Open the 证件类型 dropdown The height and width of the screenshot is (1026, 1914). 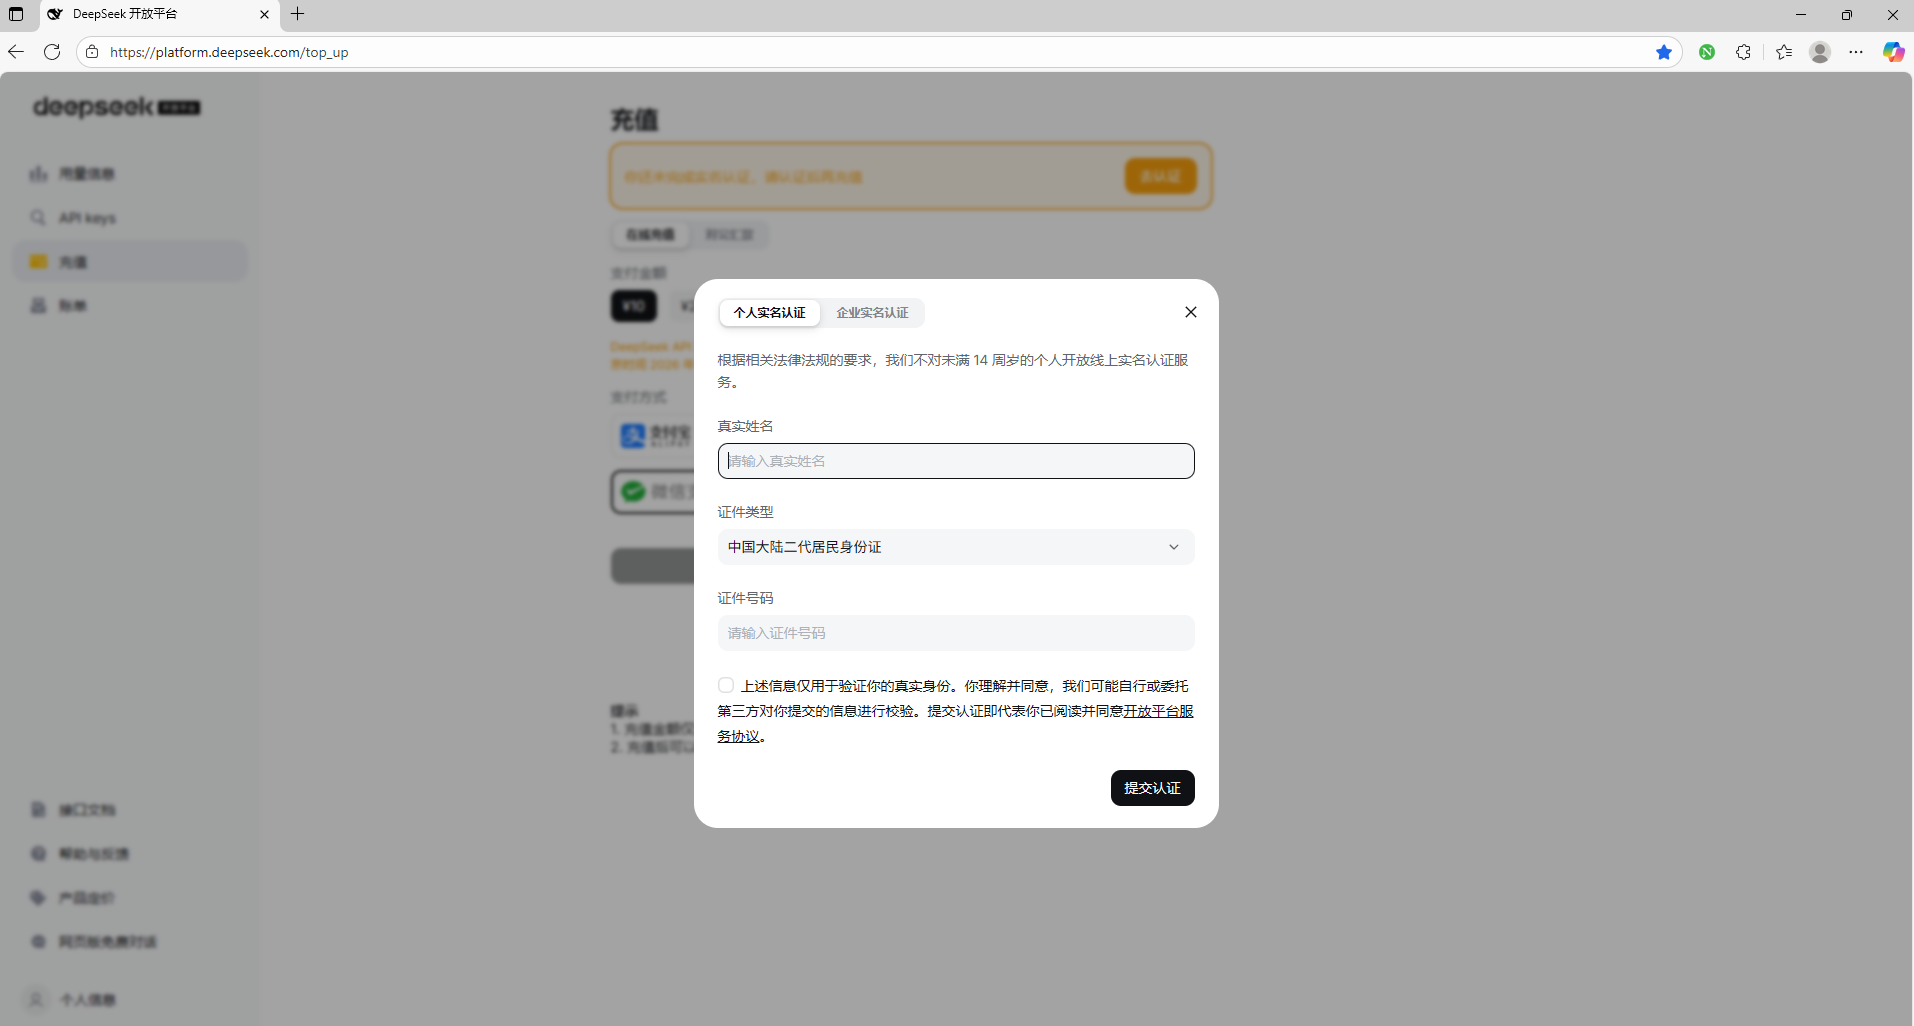click(x=956, y=547)
